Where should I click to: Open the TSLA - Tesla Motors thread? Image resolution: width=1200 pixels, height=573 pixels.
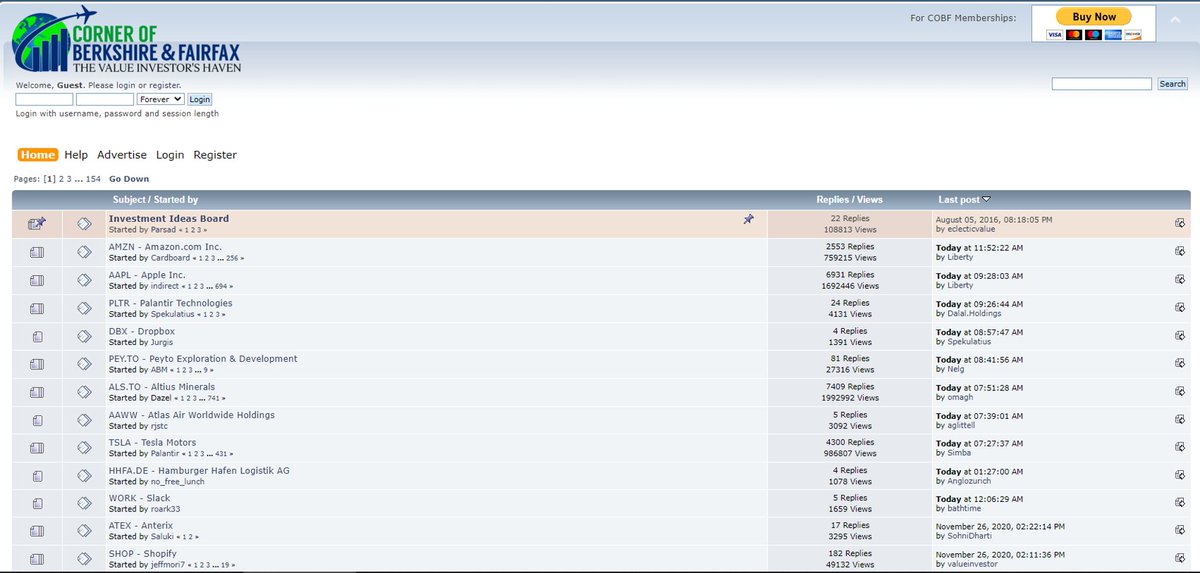tap(152, 442)
